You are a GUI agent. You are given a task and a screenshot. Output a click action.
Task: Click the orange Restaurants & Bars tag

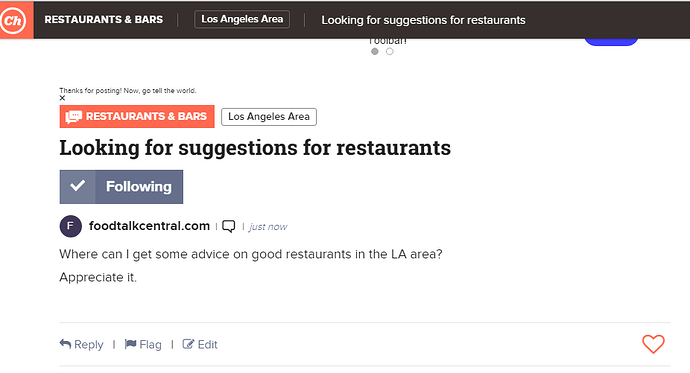coord(137,117)
